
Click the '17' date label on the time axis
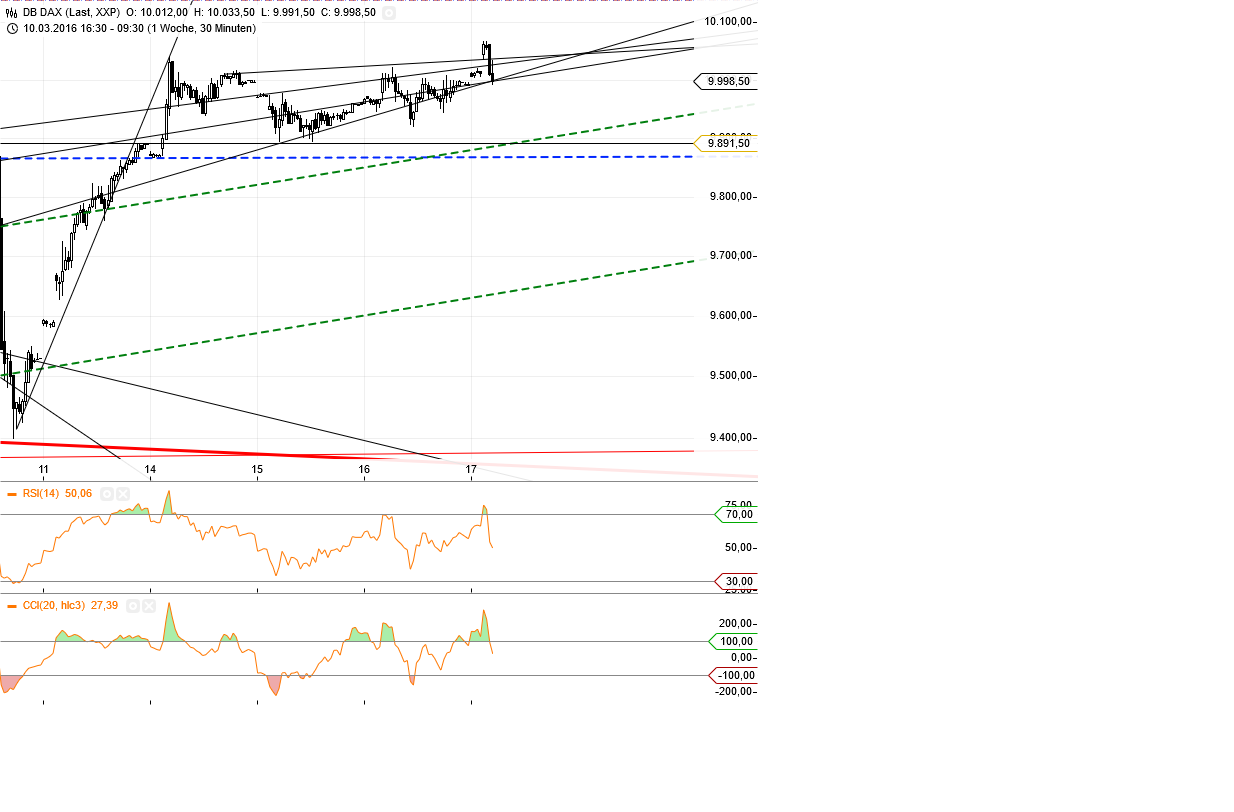(x=471, y=469)
